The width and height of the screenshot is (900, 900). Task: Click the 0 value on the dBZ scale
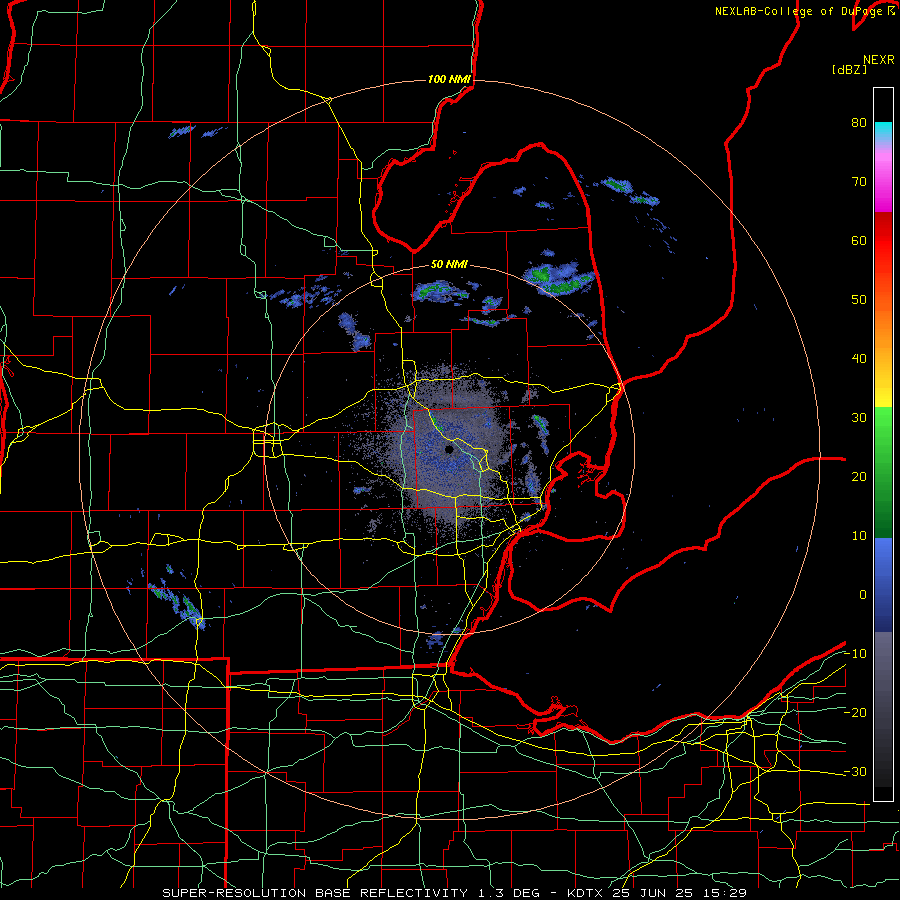[863, 595]
